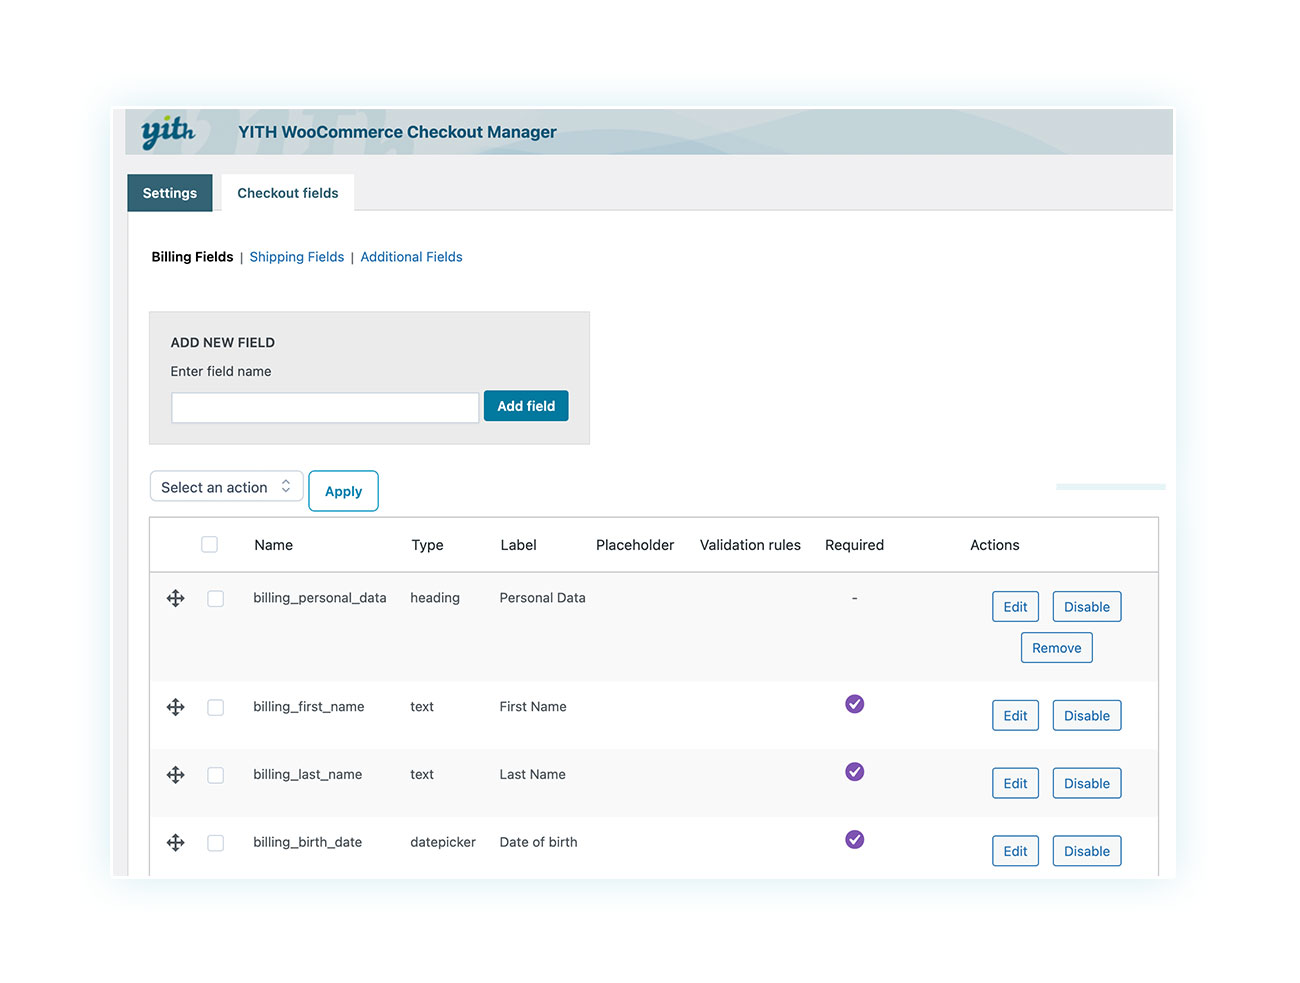Click the ADD NEW FIELD heading
The height and width of the screenshot is (983, 1300).
222,342
